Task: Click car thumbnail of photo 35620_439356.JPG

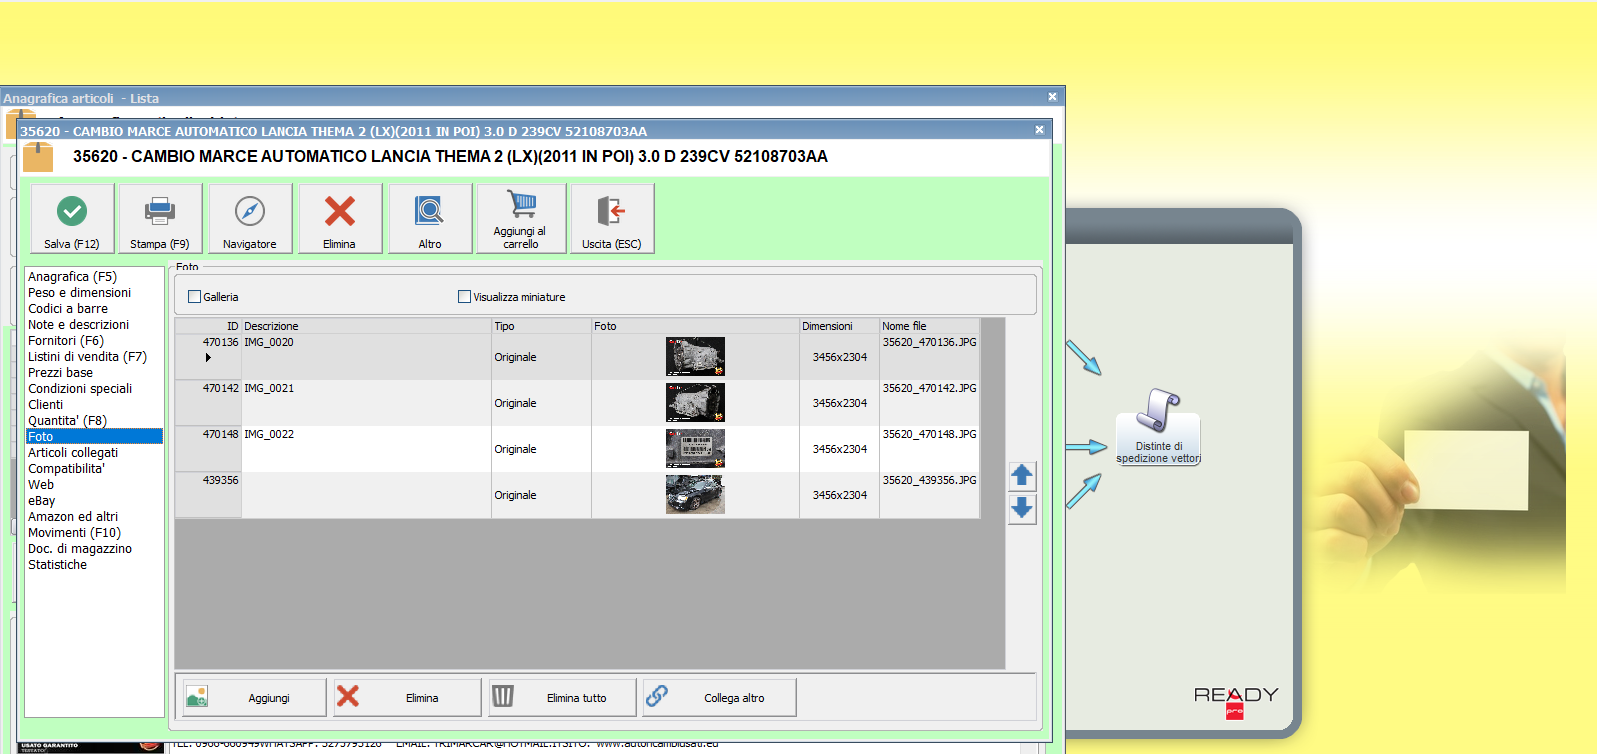Action: [695, 495]
